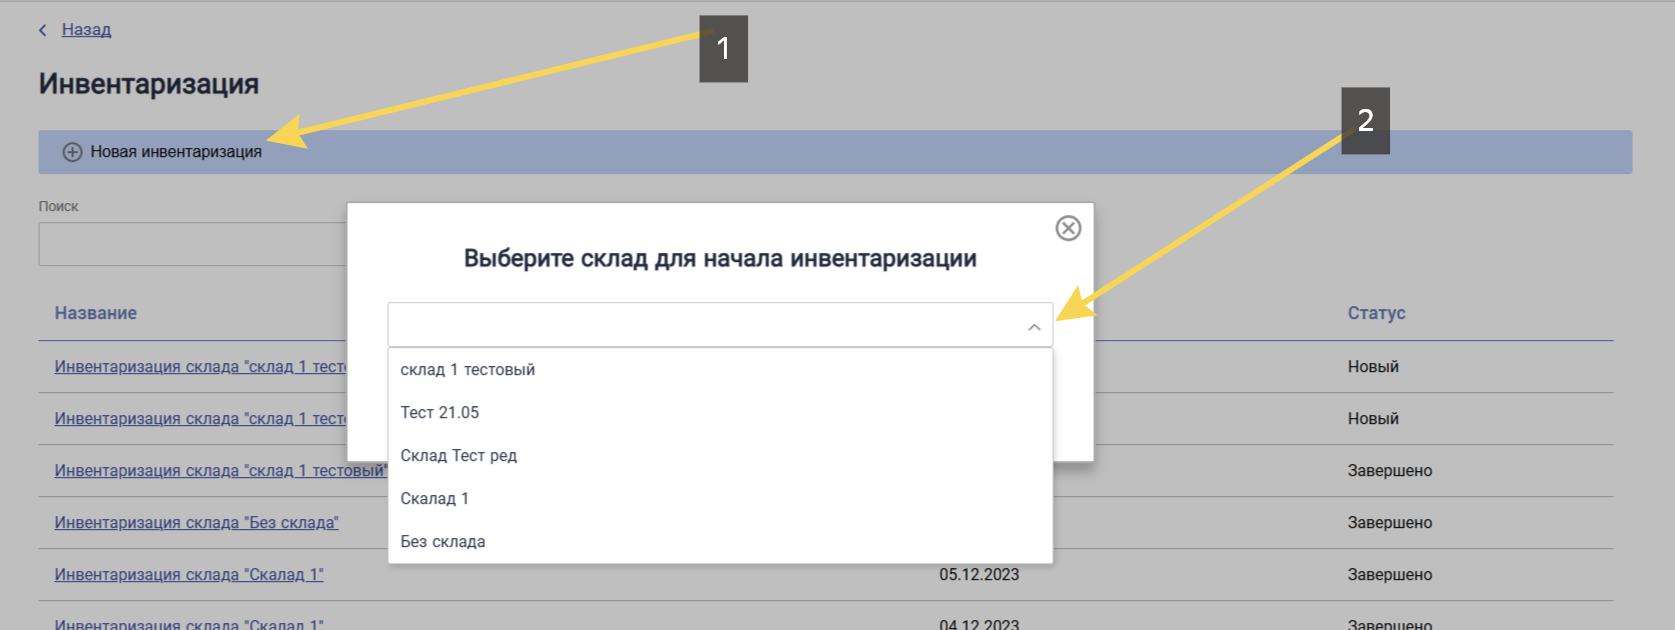Open Инвентаризация склада "Без склада" link
This screenshot has width=1675, height=630.
pos(197,523)
